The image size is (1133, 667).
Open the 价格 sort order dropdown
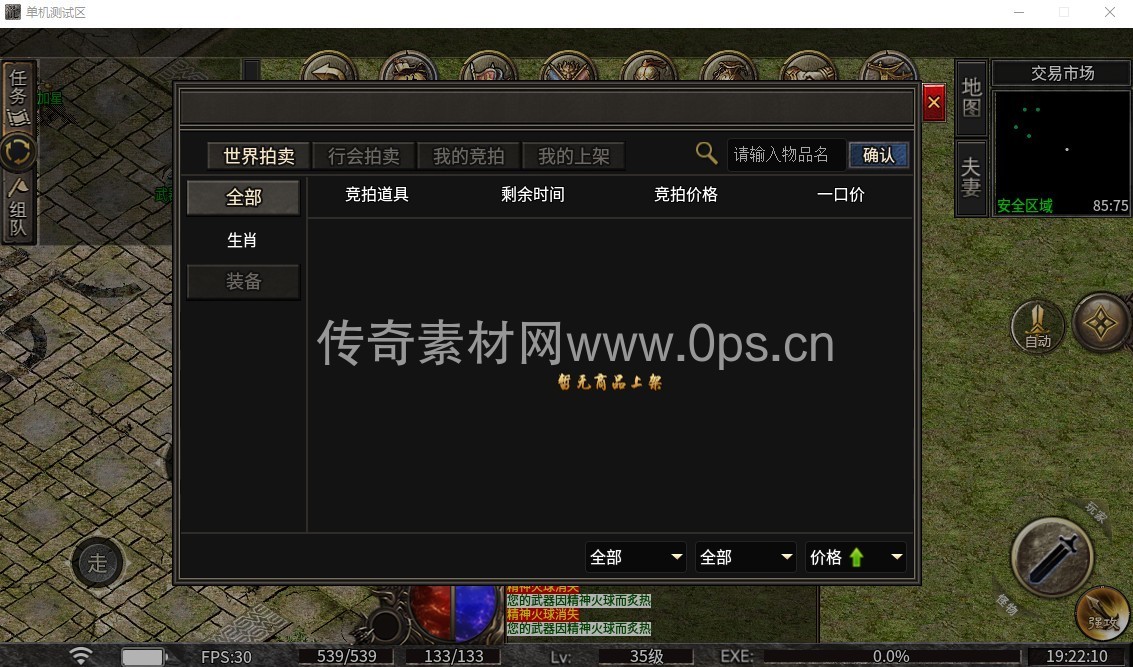856,557
